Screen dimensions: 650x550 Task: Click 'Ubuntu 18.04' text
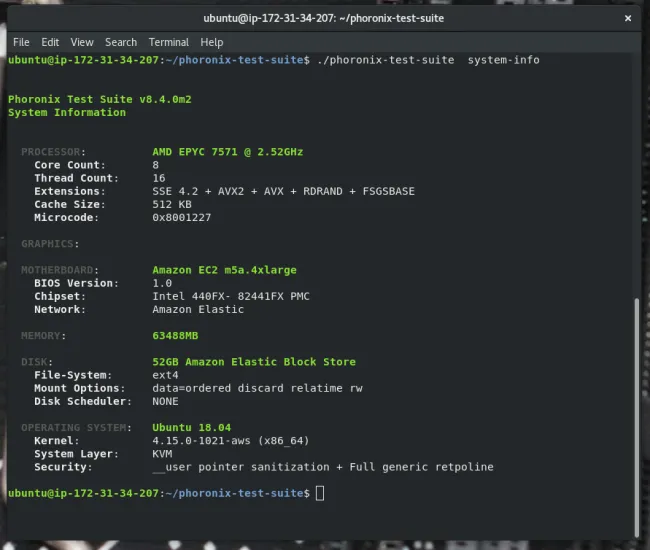coord(192,428)
